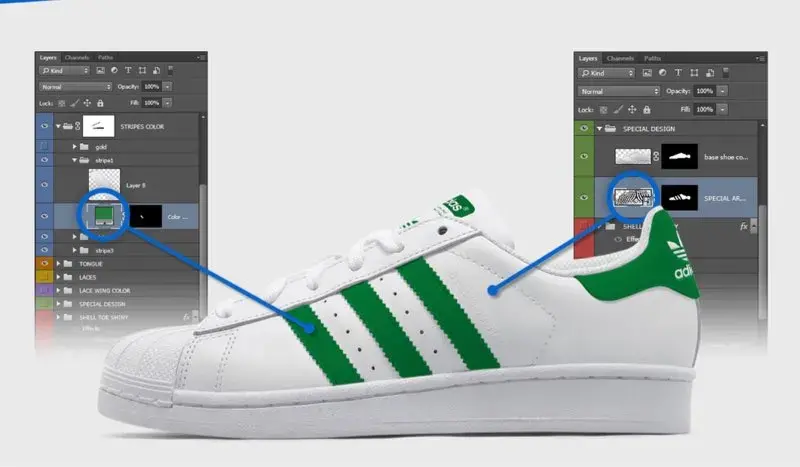800x467 pixels.
Task: Expand the LACE WING COLOR group
Action: (x=58, y=290)
